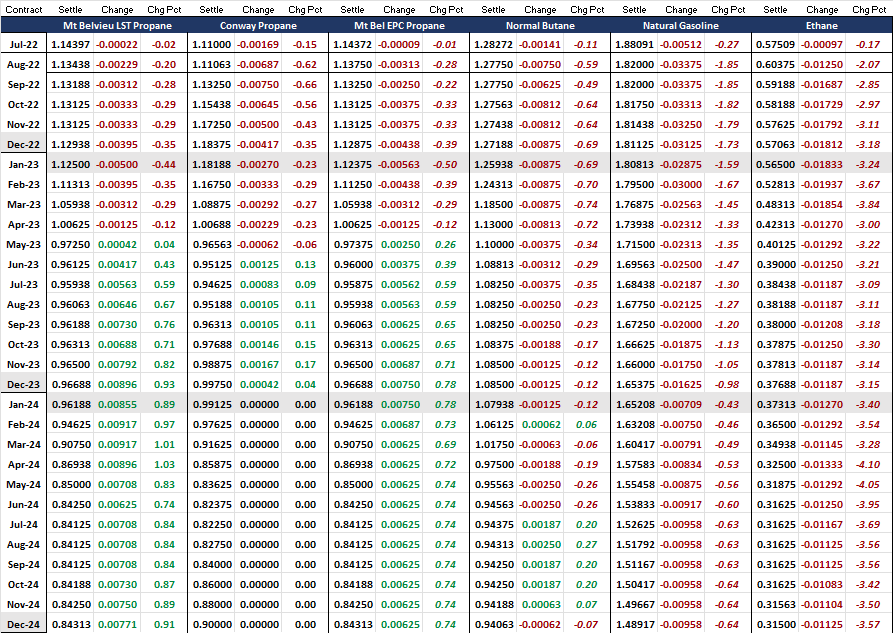Select Conway Dec-24 settle 0.90000
The image size is (893, 633).
[x=212, y=624]
